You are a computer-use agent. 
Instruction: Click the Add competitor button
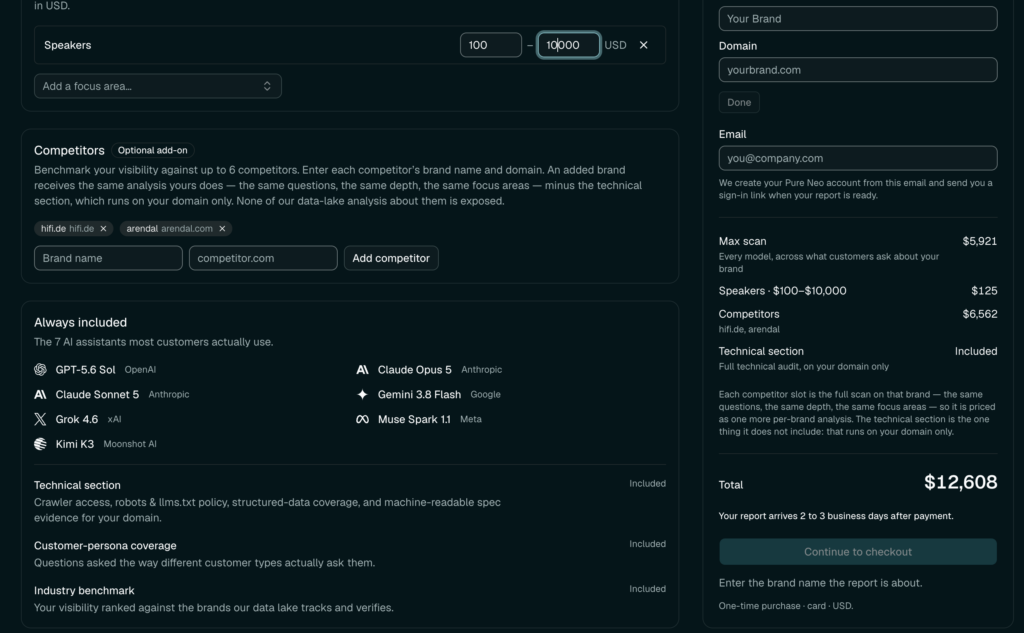pyautogui.click(x=391, y=258)
